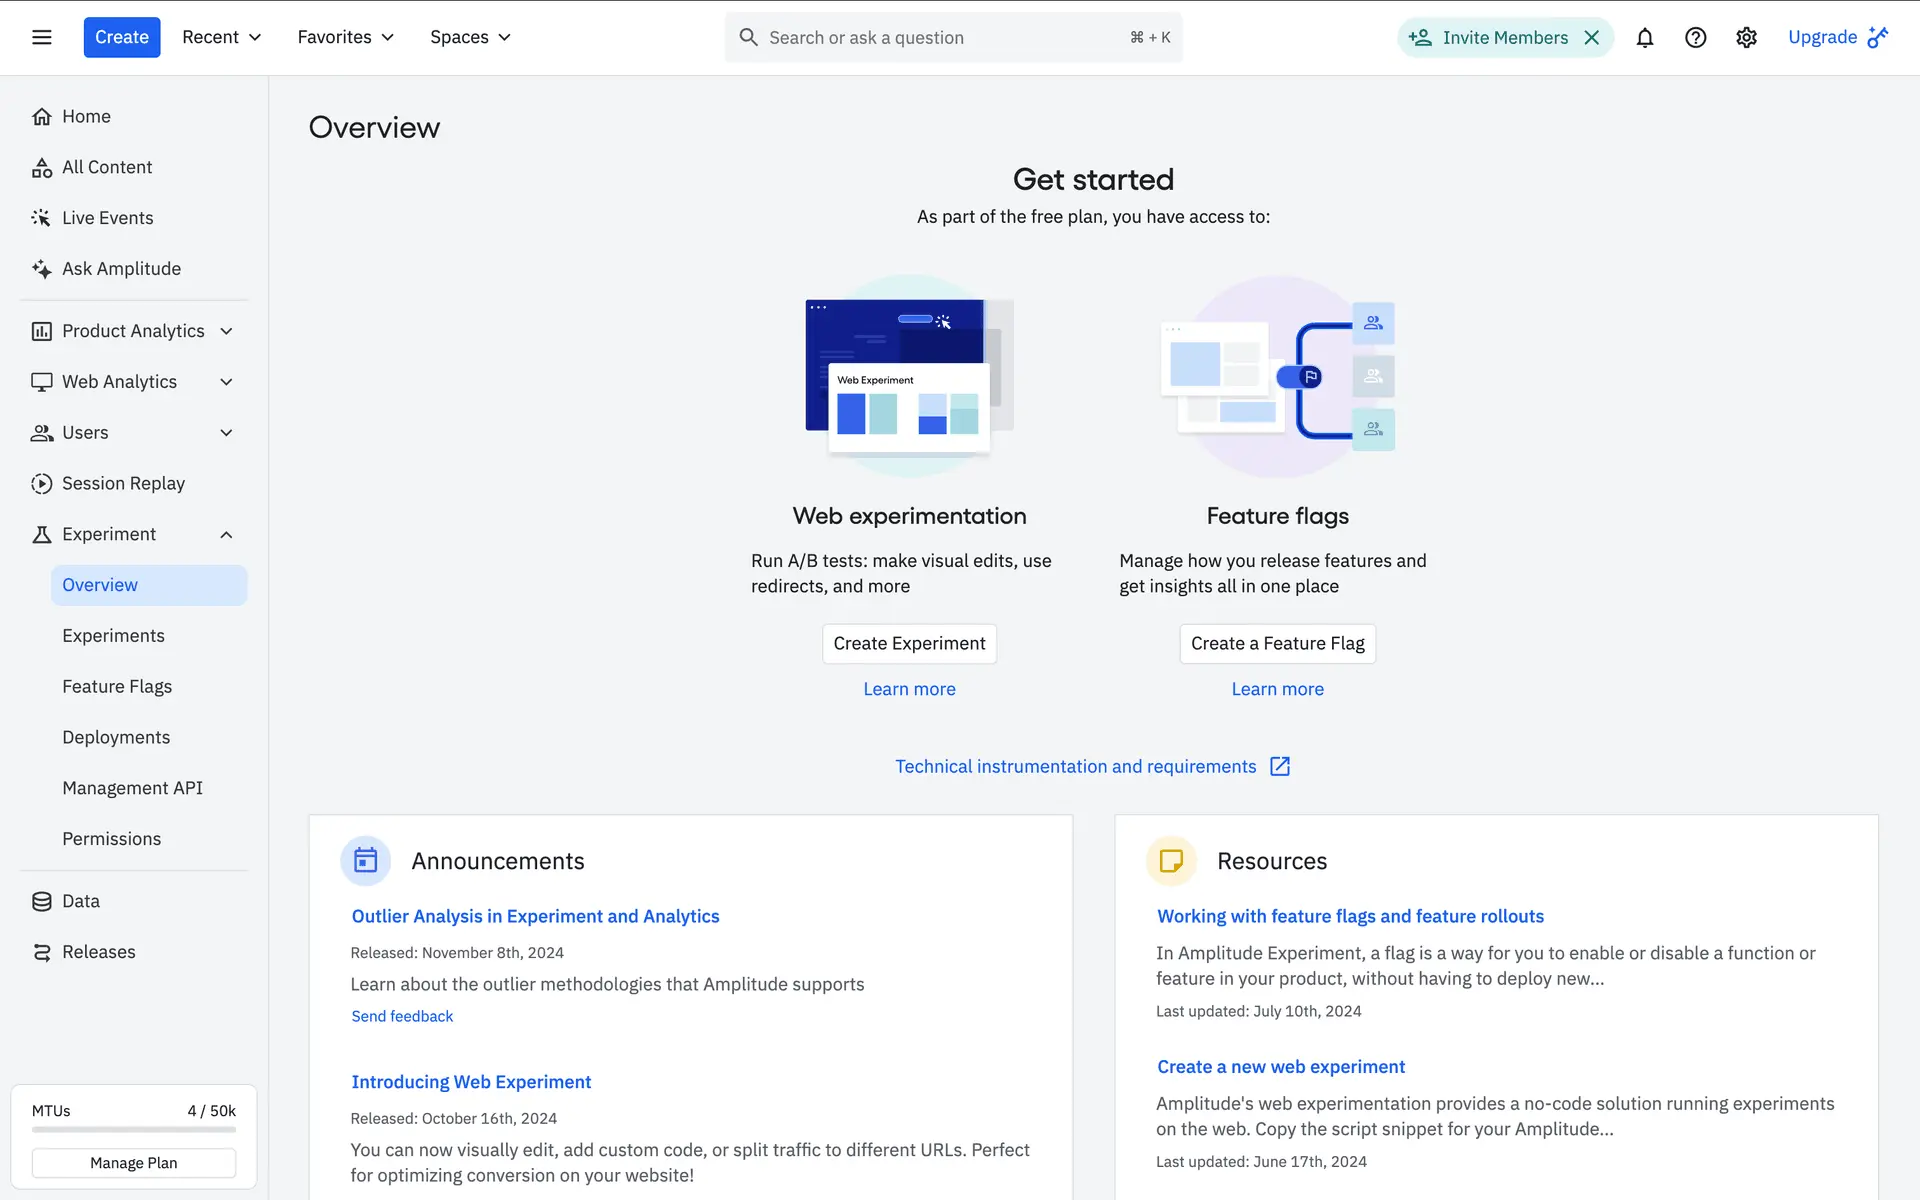Image resolution: width=1920 pixels, height=1200 pixels.
Task: Select Feature Flags in the sidebar
Action: pyautogui.click(x=117, y=686)
